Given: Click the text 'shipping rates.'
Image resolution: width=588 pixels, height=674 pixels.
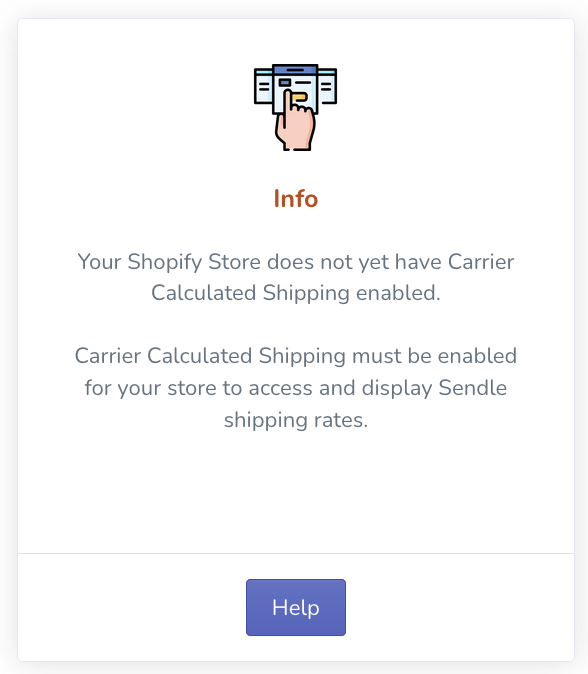Looking at the screenshot, I should pos(296,420).
